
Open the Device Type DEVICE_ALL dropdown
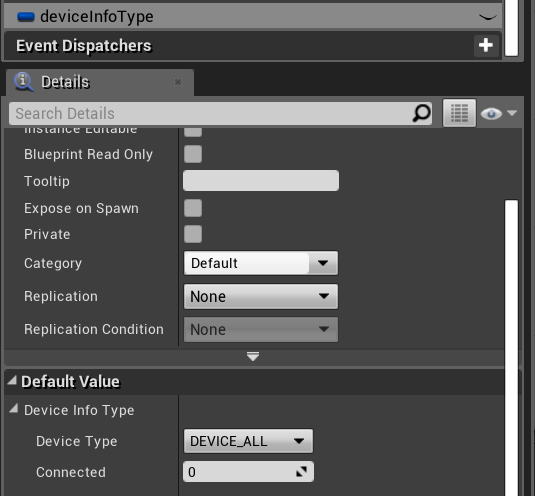click(x=248, y=441)
